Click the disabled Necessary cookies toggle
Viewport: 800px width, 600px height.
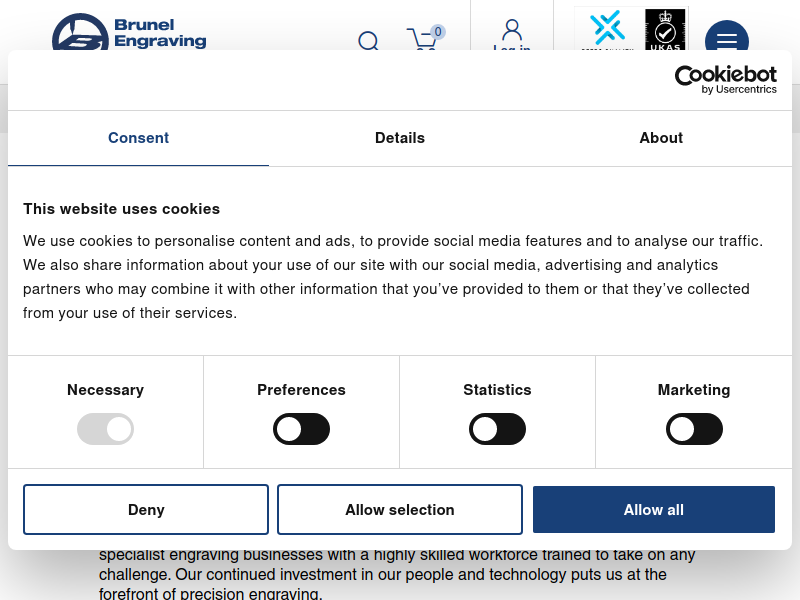coord(105,429)
